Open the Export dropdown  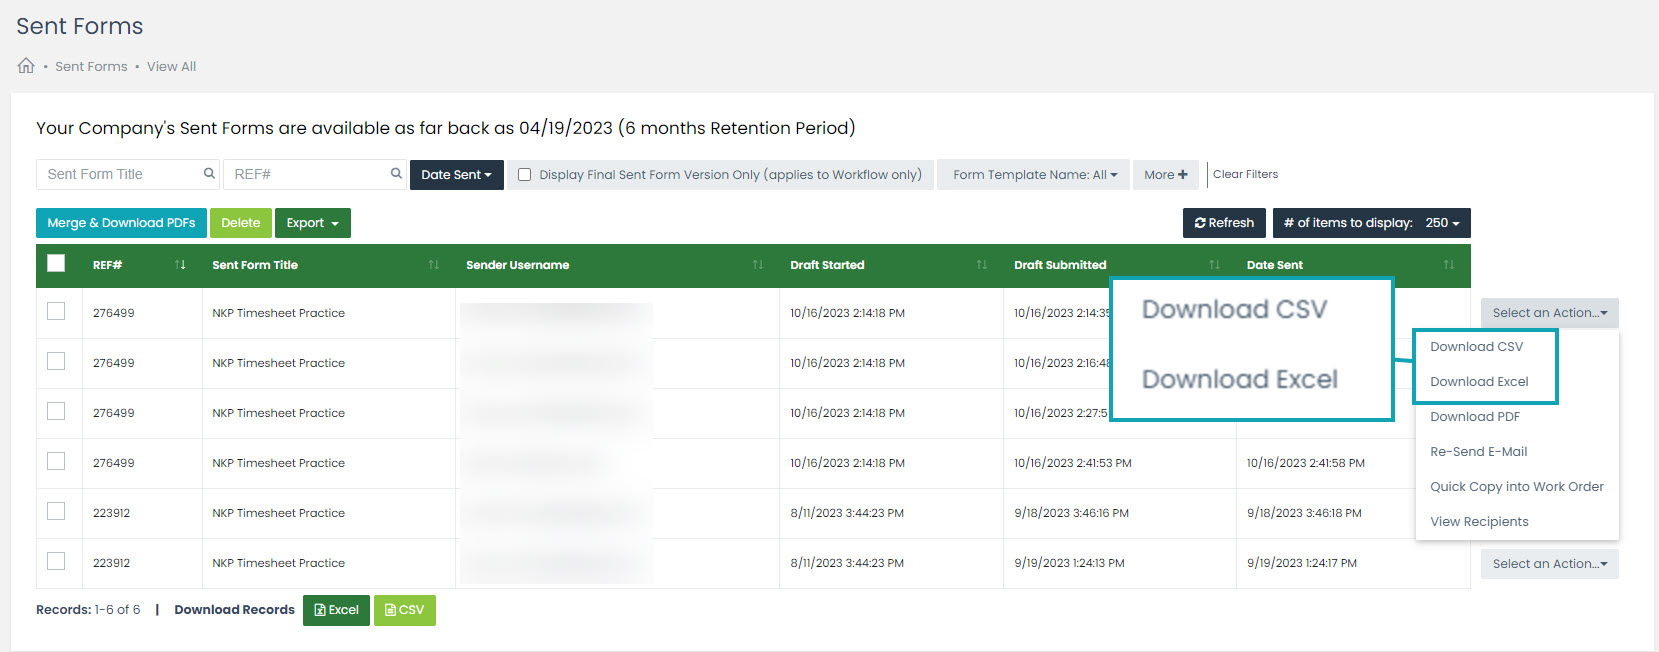312,223
